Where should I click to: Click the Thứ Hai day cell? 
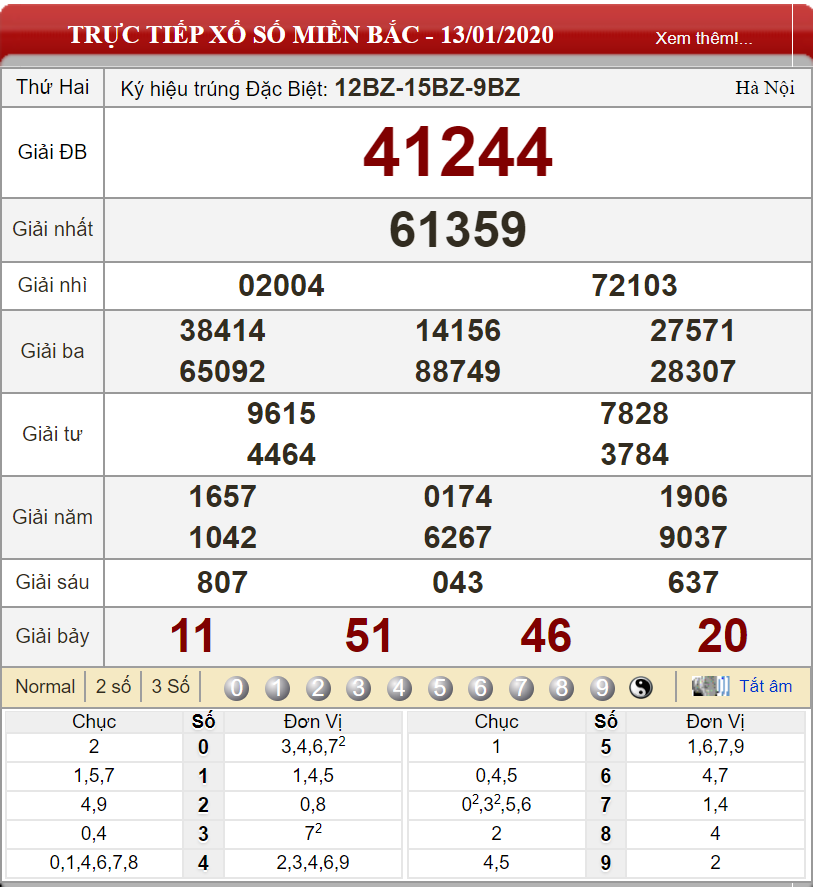[x=53, y=87]
